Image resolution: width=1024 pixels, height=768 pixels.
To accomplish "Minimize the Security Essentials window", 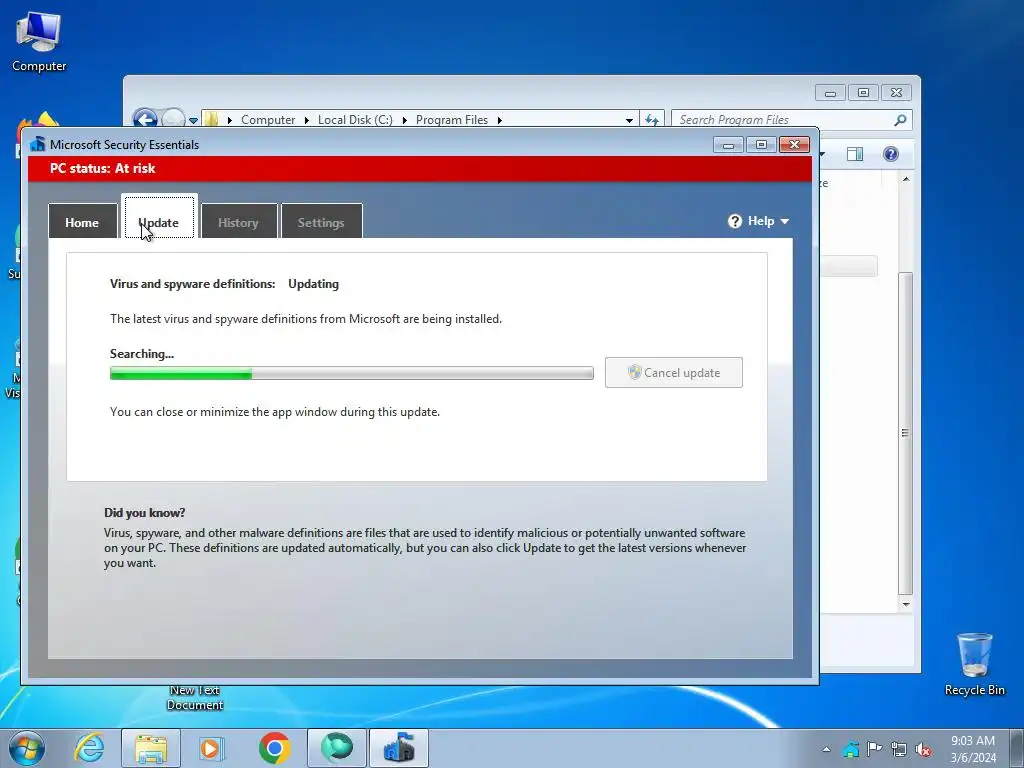I will [728, 144].
